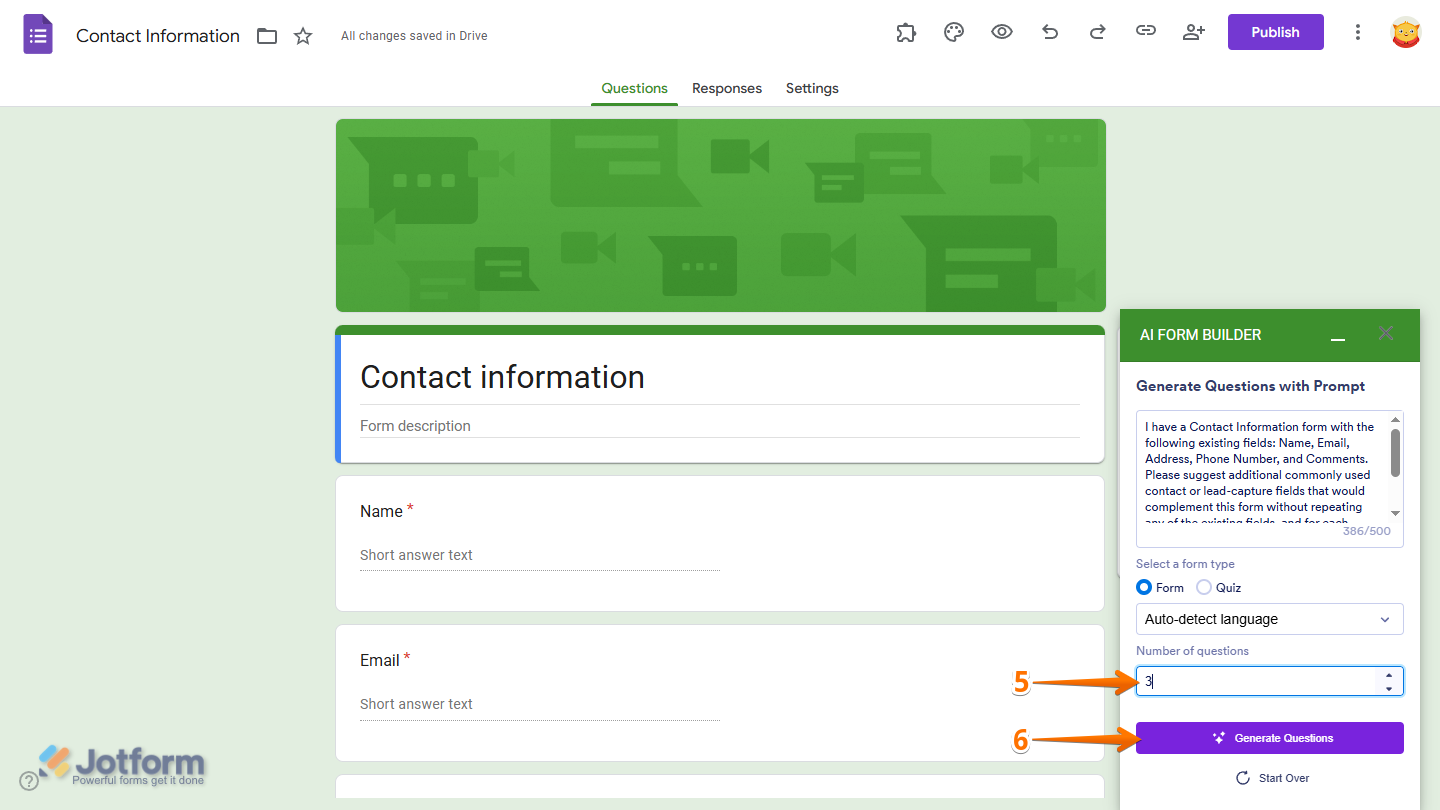Switch to the Settings tab
The width and height of the screenshot is (1440, 810).
coord(811,88)
